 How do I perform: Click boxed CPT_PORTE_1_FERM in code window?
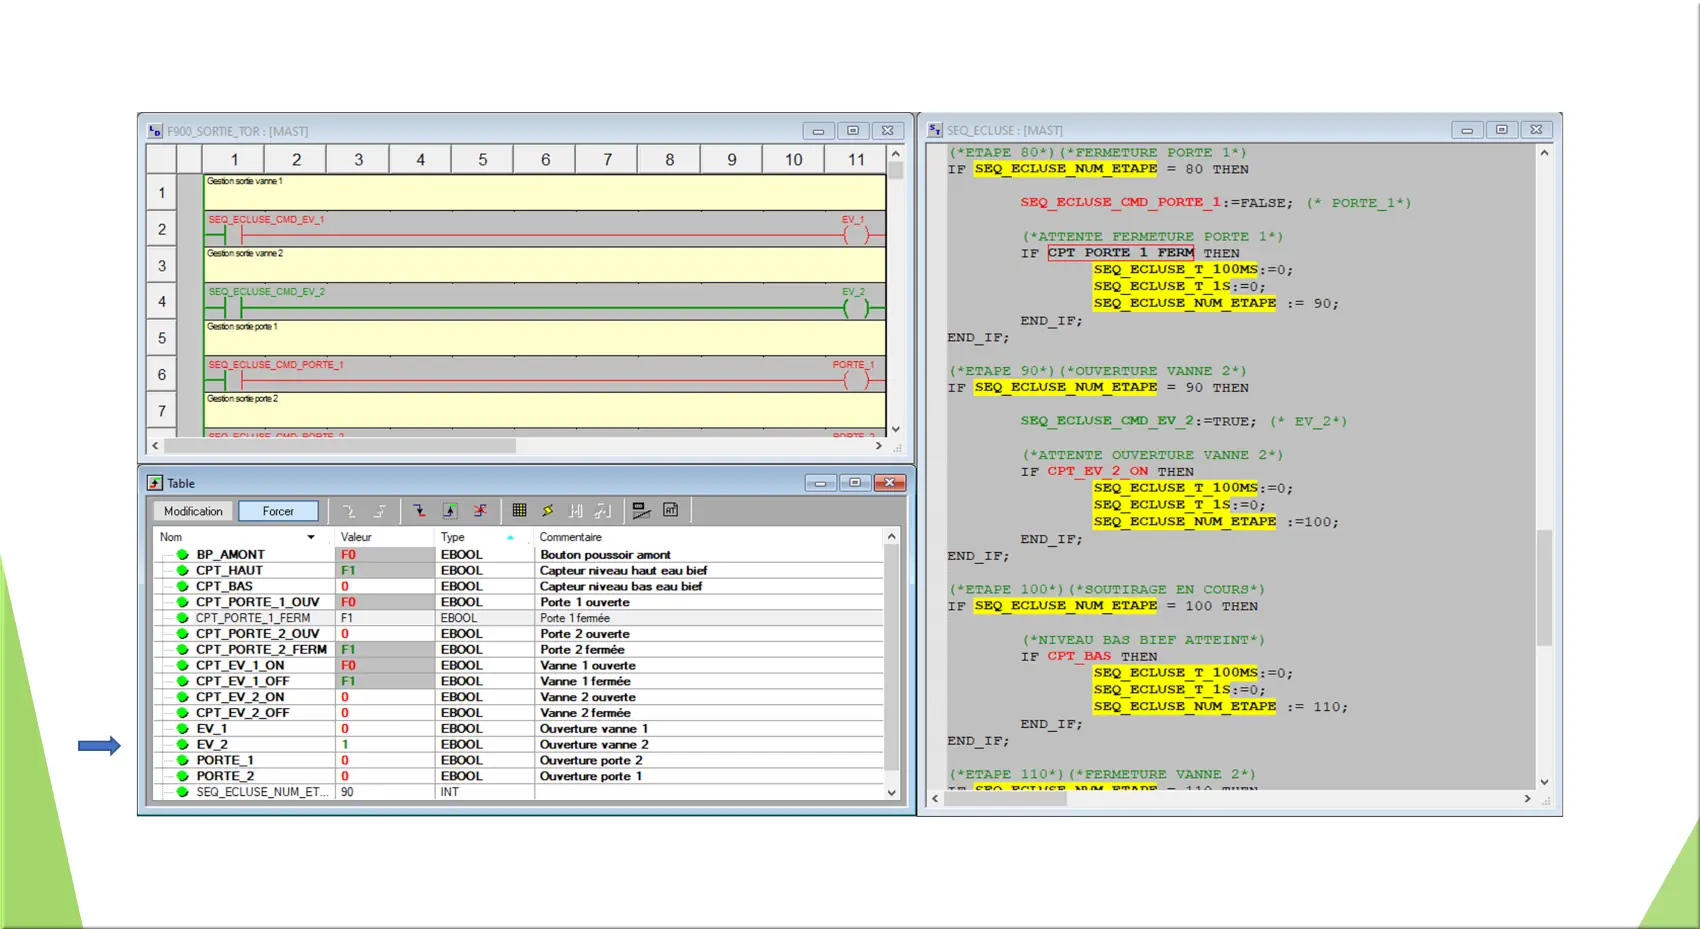[x=1121, y=253]
